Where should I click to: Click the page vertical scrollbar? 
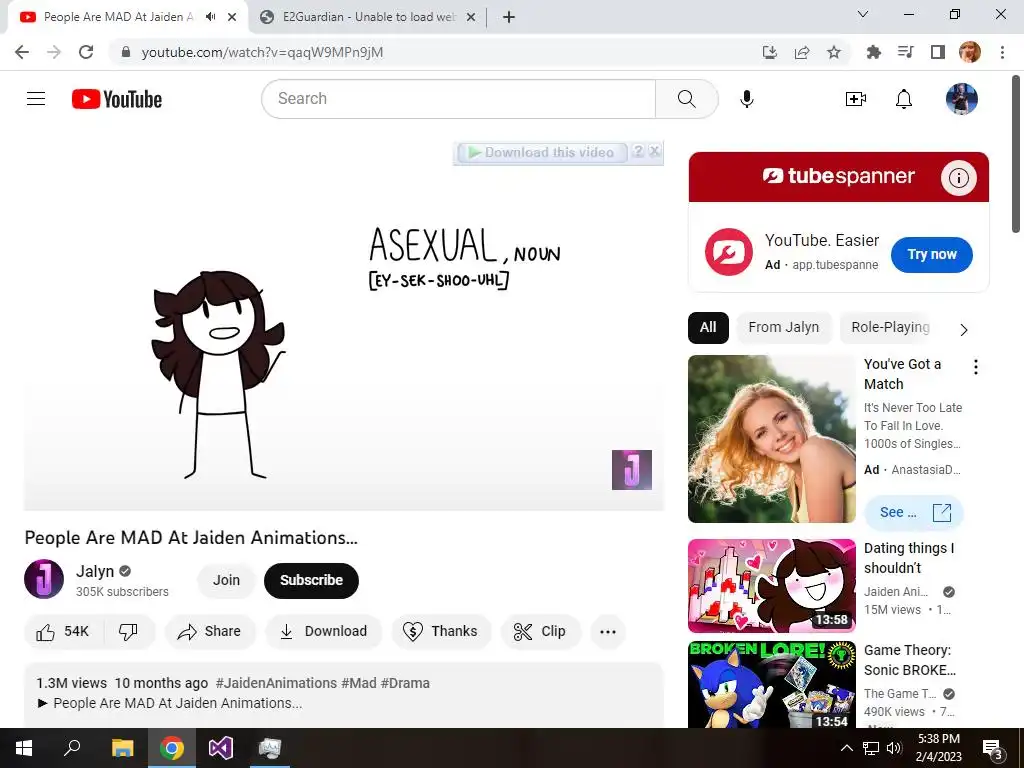(x=1017, y=153)
